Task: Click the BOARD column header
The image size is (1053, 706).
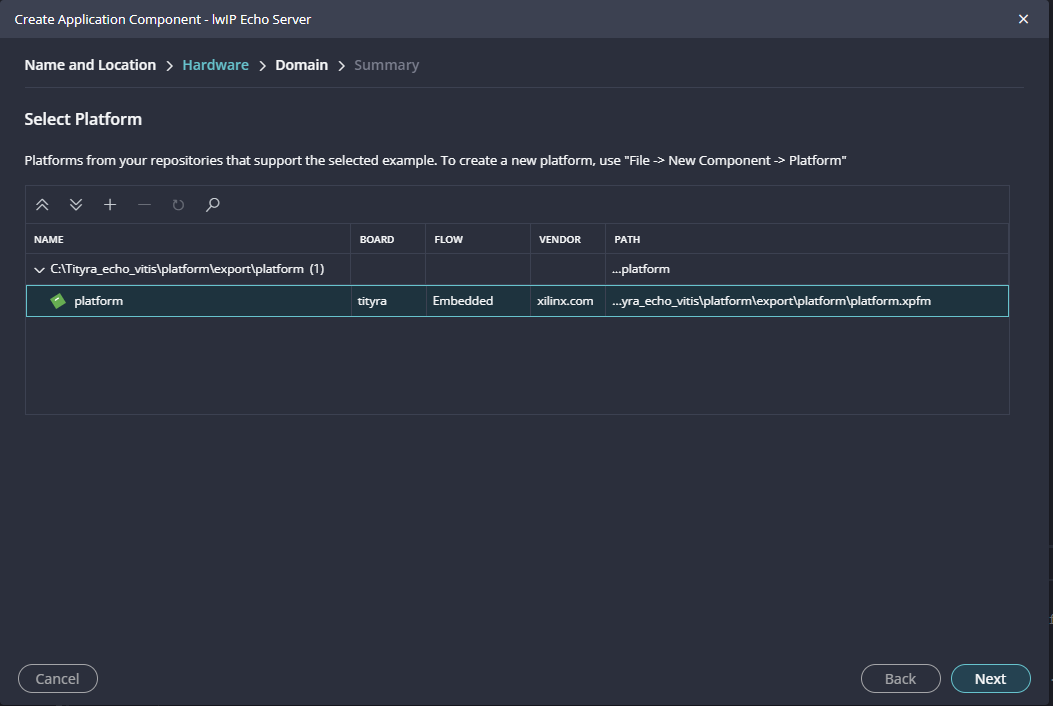Action: pos(377,240)
